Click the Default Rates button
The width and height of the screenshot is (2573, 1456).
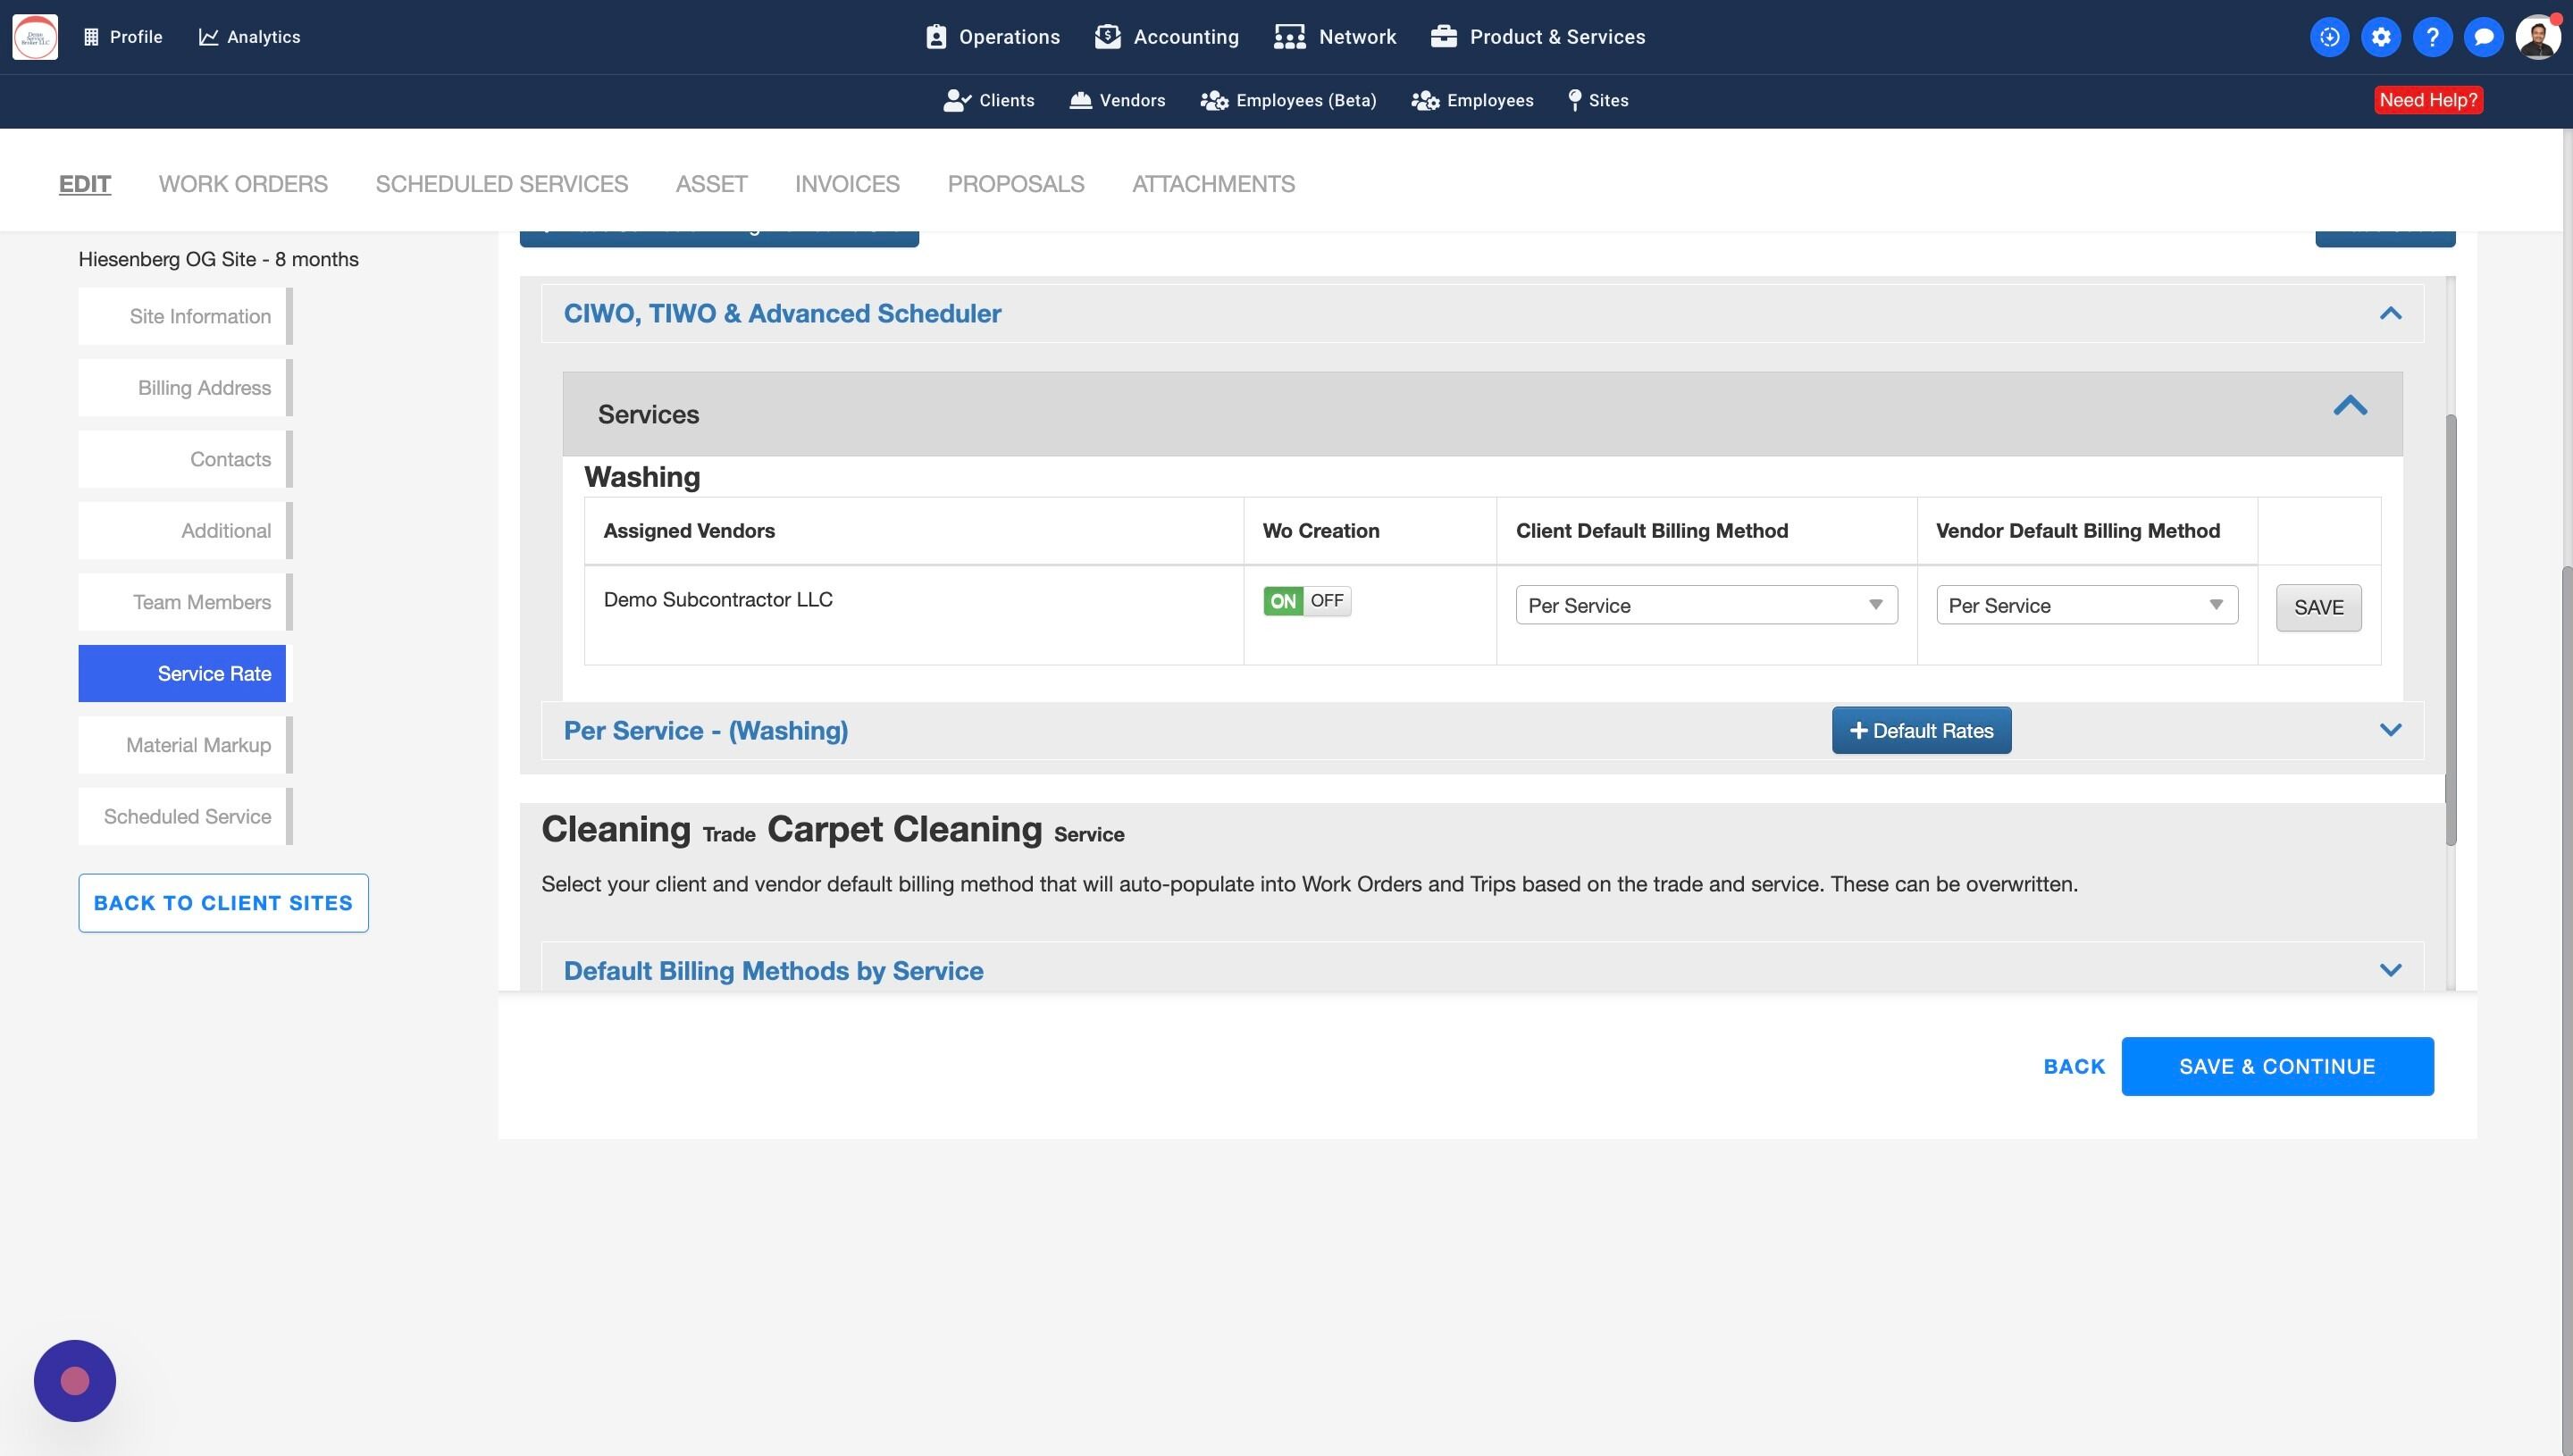pyautogui.click(x=1921, y=730)
